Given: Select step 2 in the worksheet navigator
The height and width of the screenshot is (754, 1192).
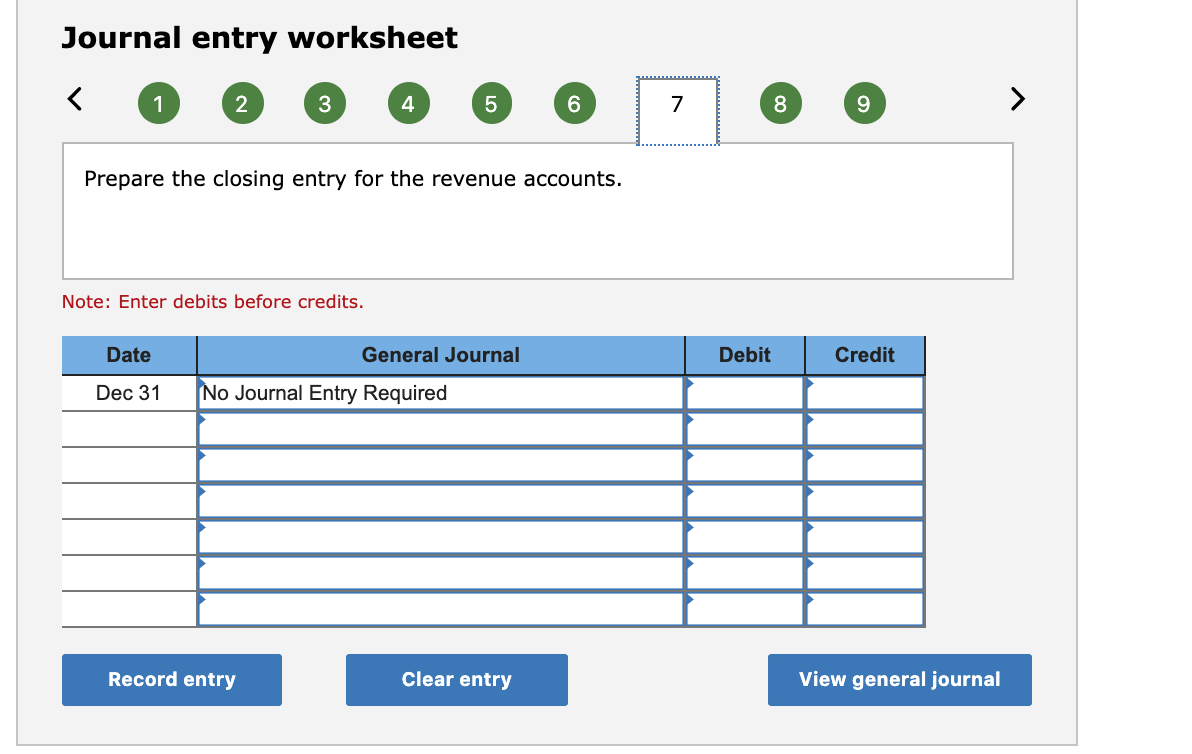Looking at the screenshot, I should [x=242, y=103].
